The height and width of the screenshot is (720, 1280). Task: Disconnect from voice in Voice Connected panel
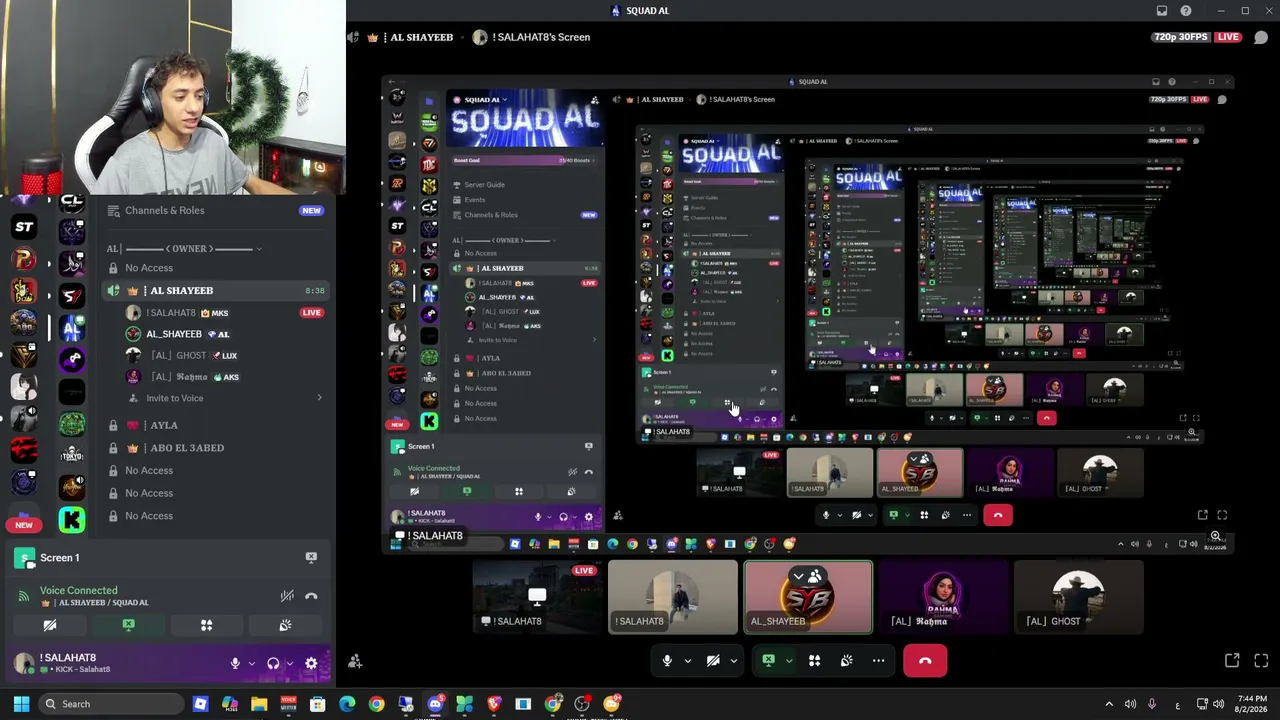coord(311,596)
